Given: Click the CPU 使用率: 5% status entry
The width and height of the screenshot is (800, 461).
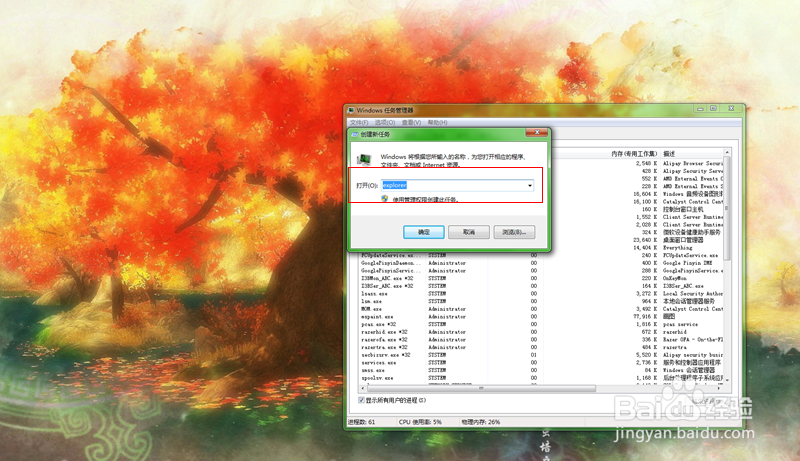Looking at the screenshot, I should 420,422.
